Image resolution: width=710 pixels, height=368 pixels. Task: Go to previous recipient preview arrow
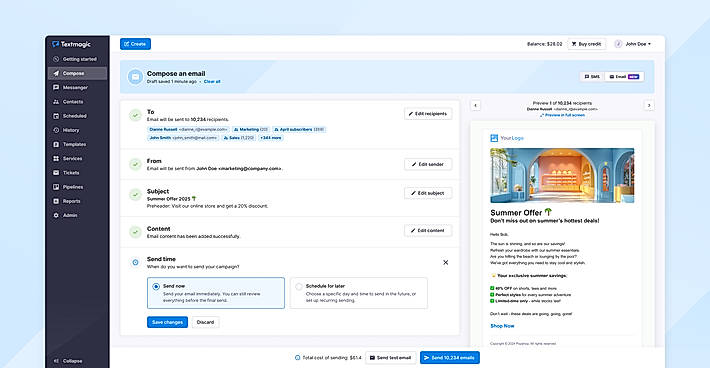(x=475, y=105)
